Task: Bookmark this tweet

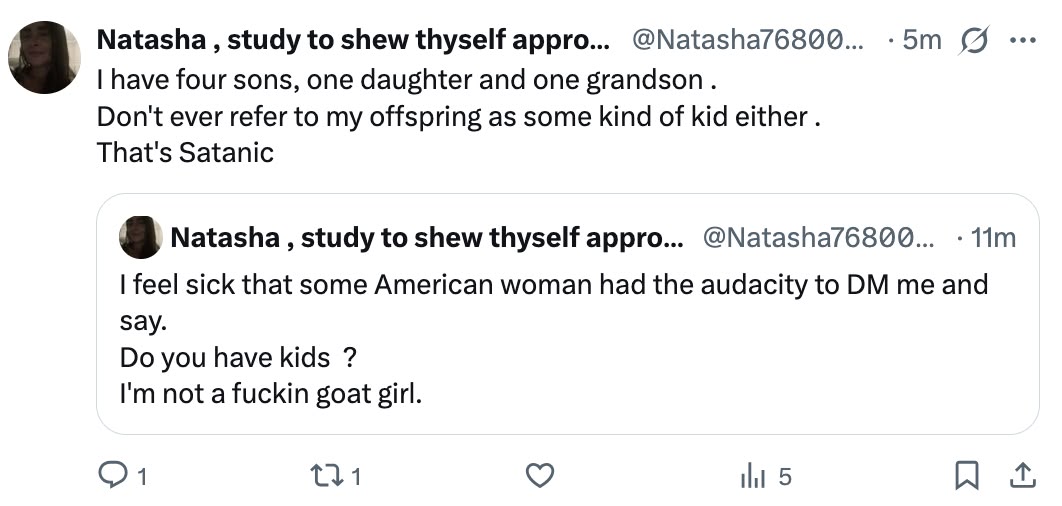Action: pos(966,476)
